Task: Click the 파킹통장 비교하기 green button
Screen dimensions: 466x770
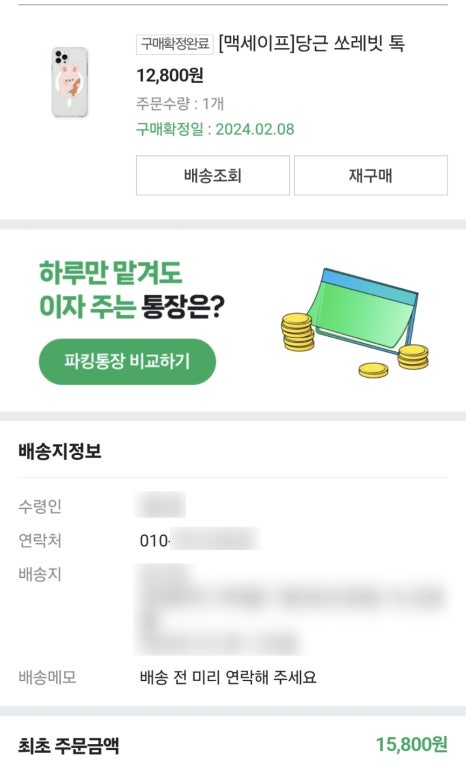Action: pos(127,361)
